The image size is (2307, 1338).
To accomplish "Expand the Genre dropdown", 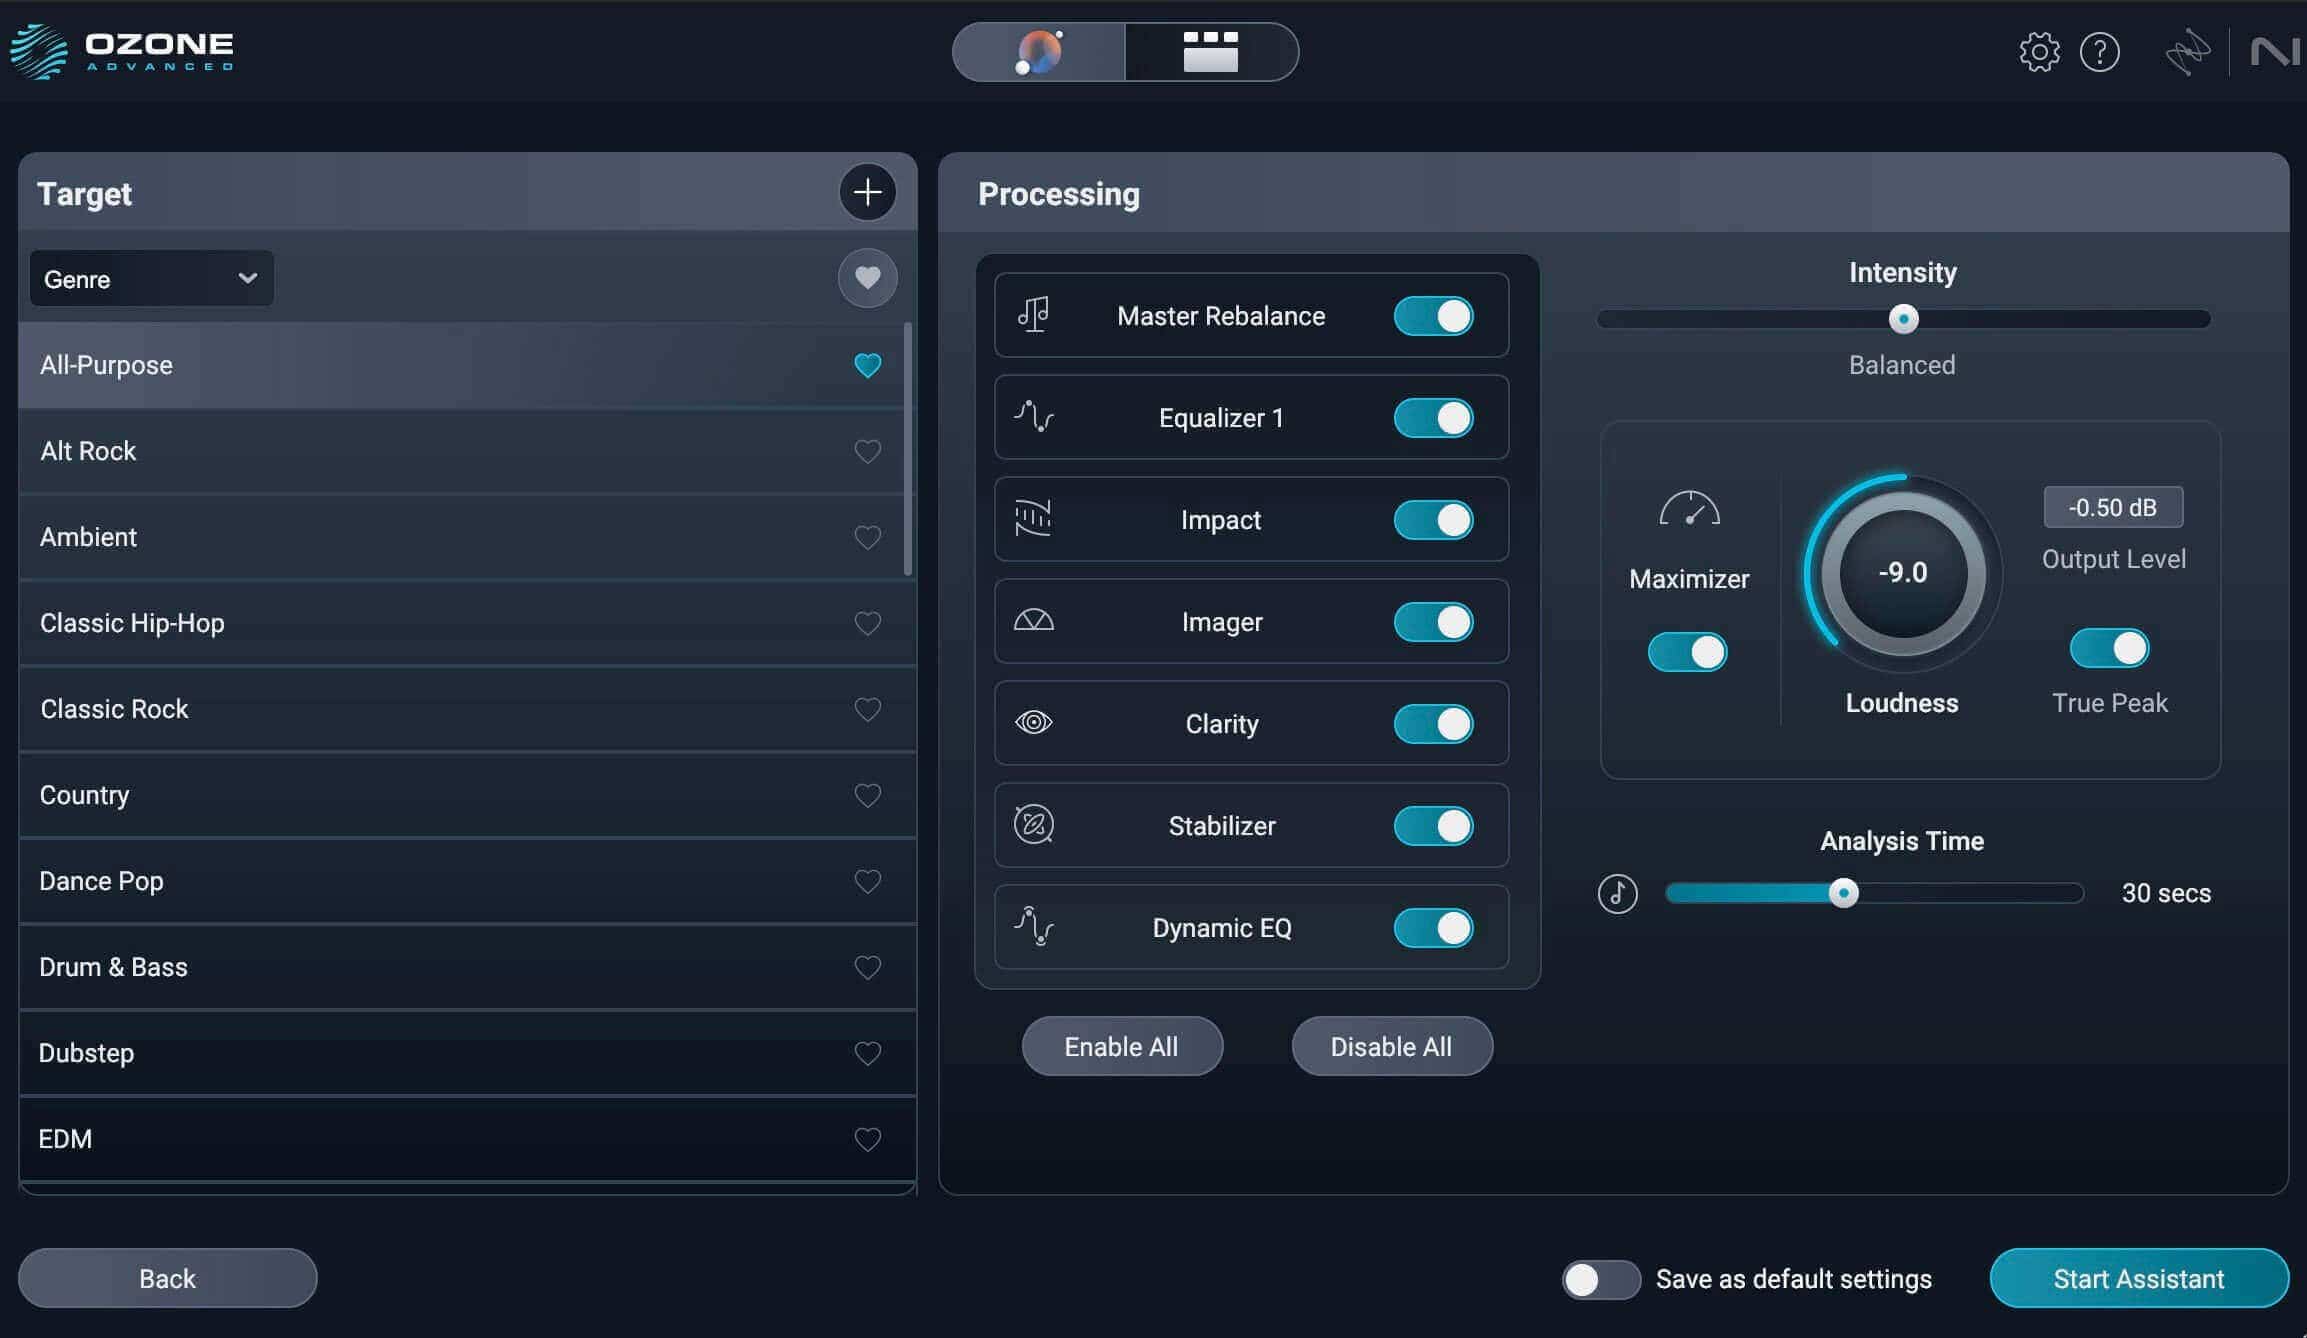I will (x=151, y=279).
